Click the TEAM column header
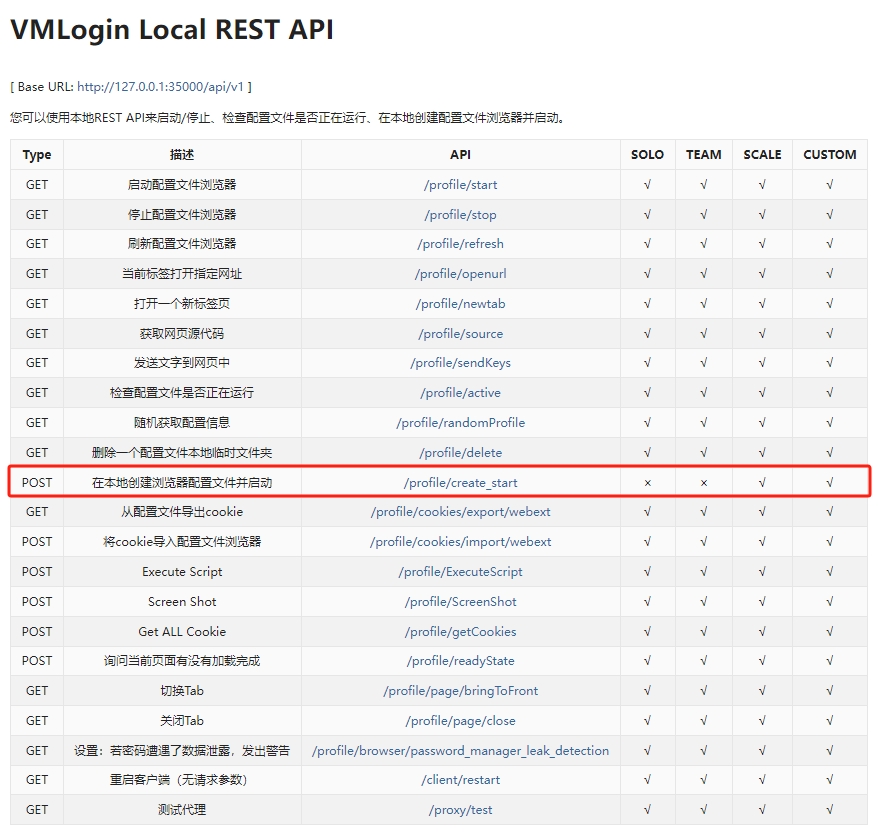Image resolution: width=878 pixels, height=836 pixels. tap(704, 155)
